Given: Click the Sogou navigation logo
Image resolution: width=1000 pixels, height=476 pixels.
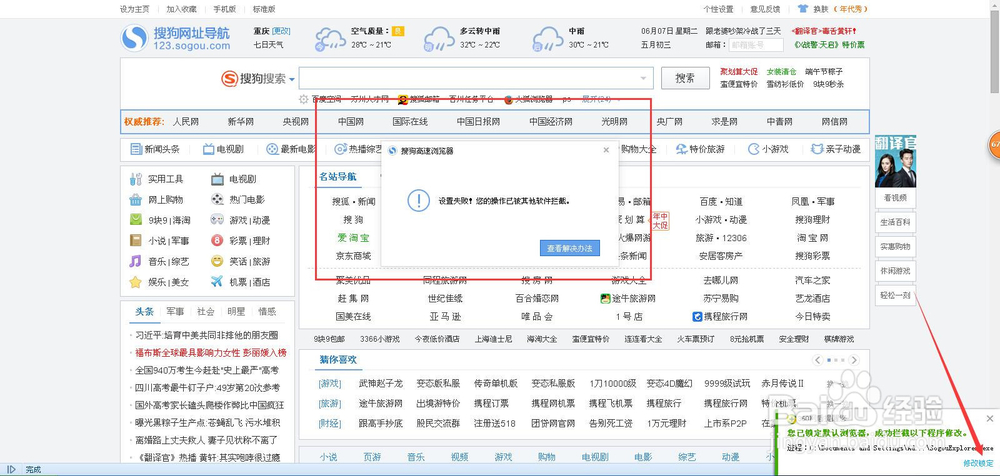Looking at the screenshot, I should [x=175, y=38].
